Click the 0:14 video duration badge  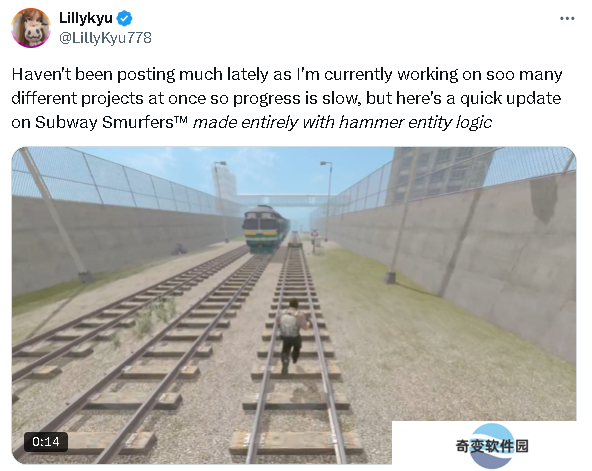(x=46, y=442)
